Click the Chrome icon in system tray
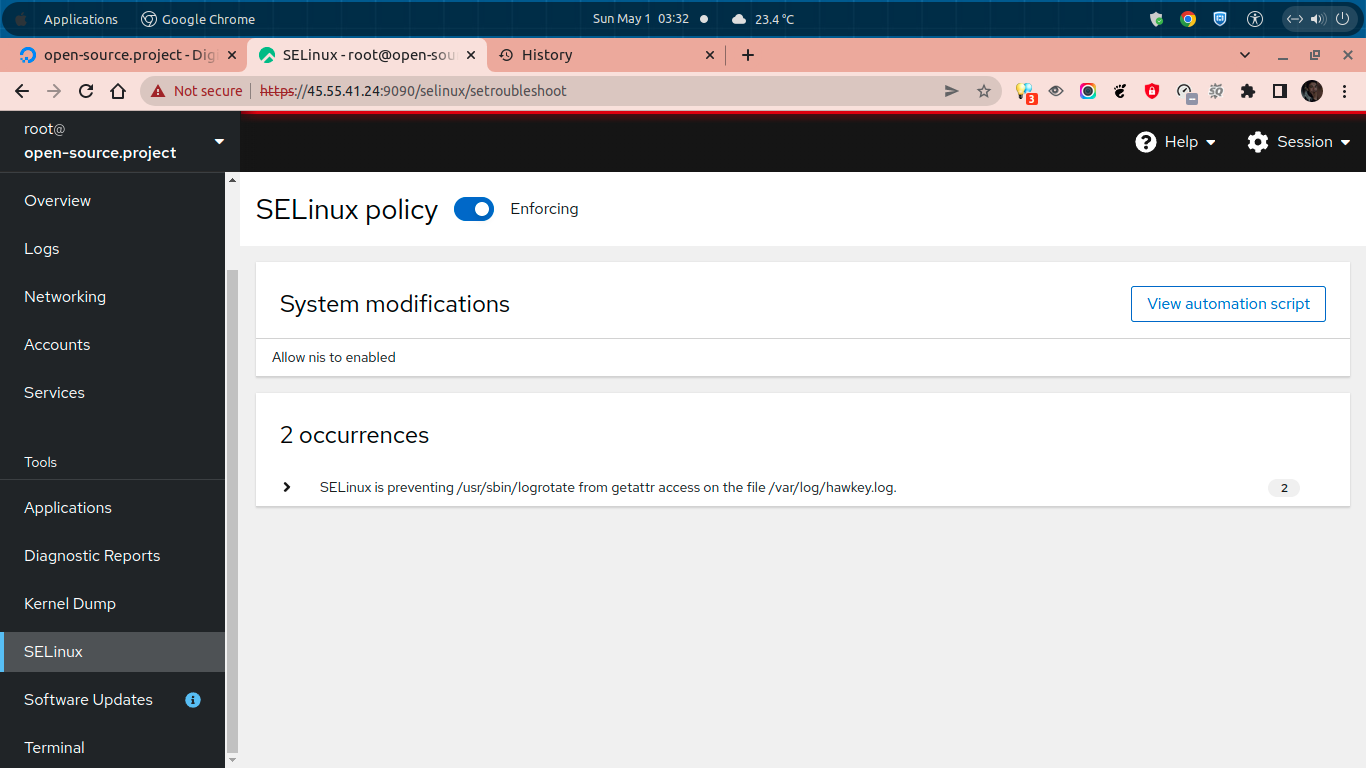This screenshot has width=1366, height=768. point(1188,19)
